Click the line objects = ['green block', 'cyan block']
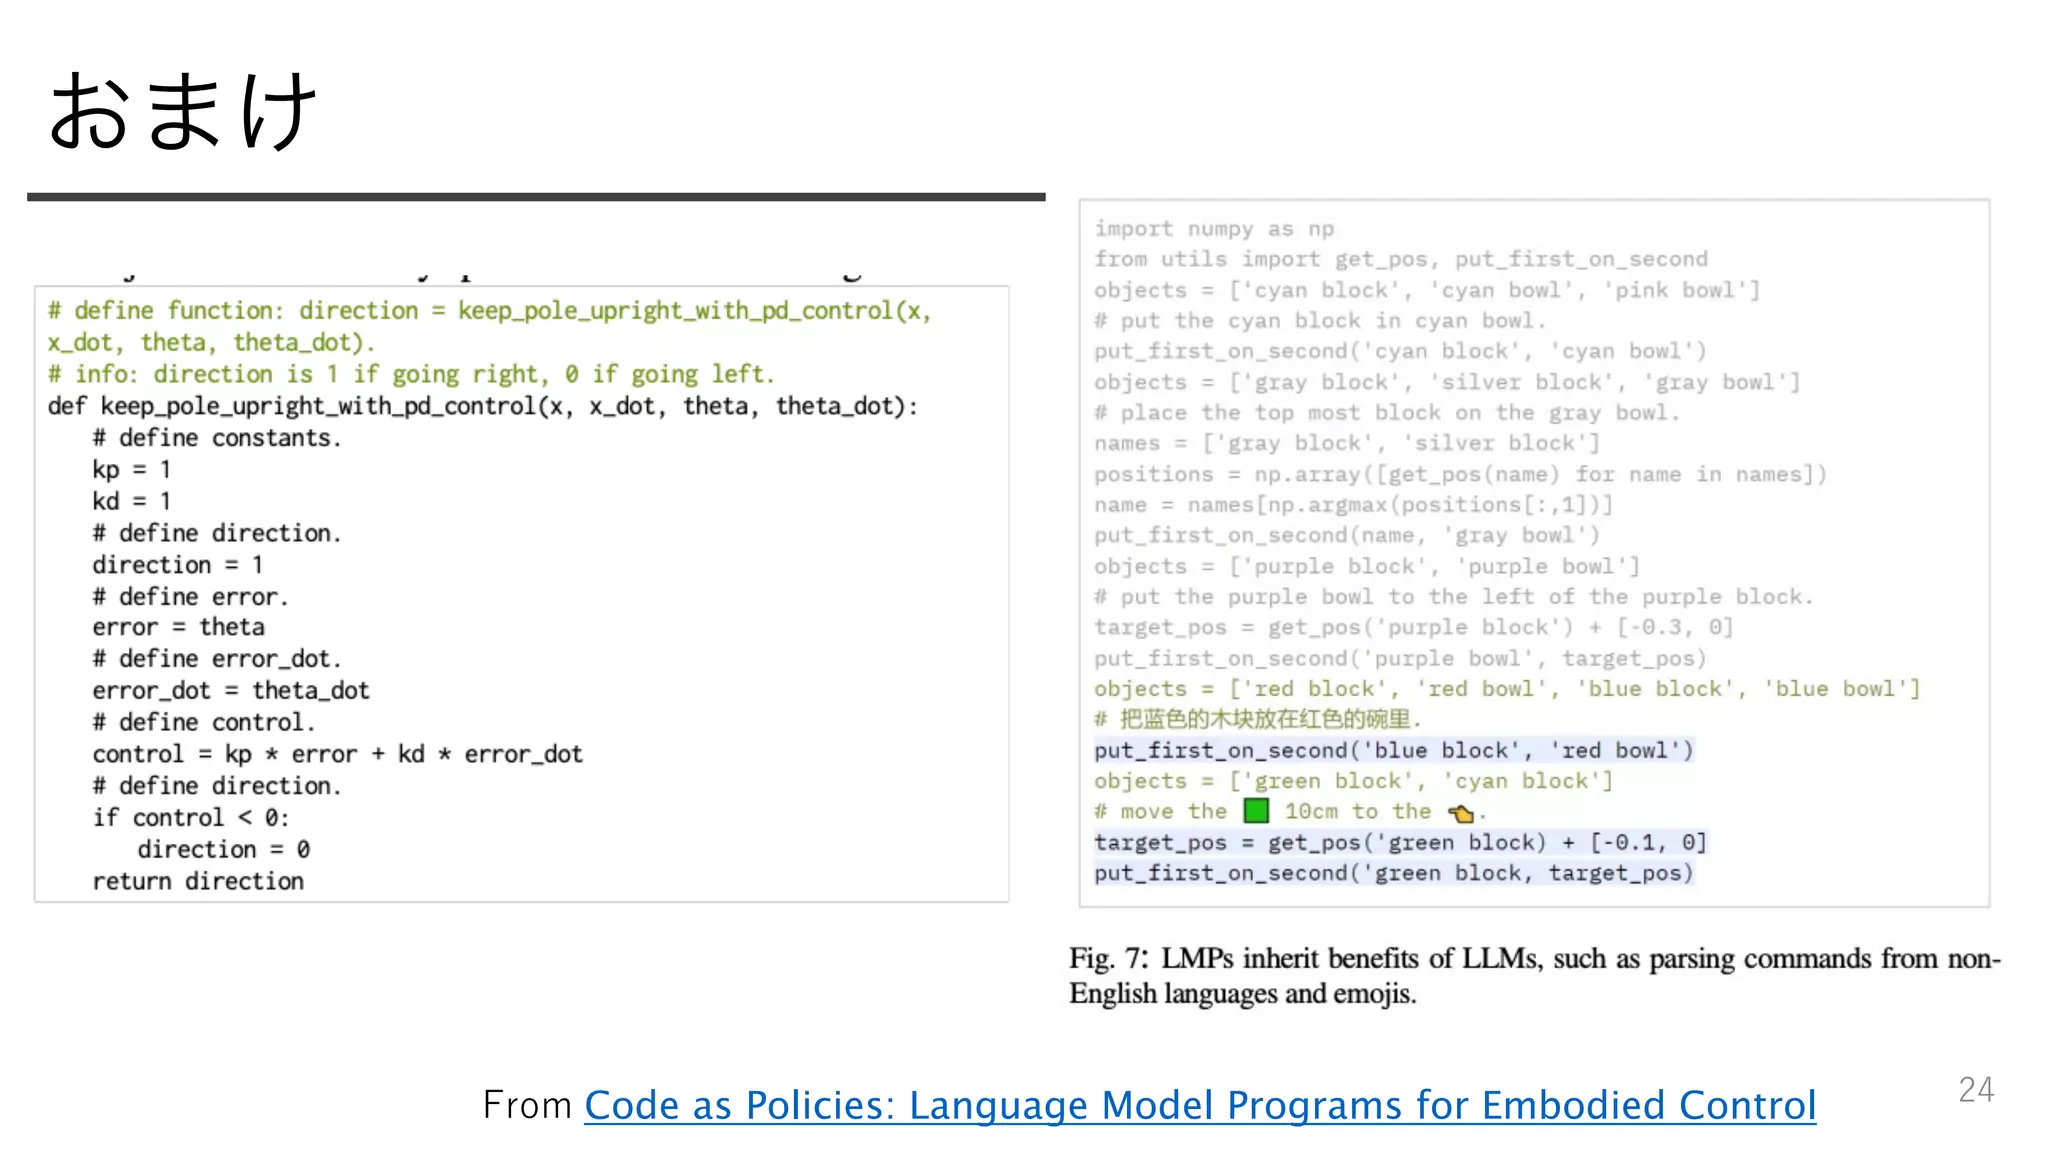This screenshot has height=1152, width=2048. pos(1353,781)
